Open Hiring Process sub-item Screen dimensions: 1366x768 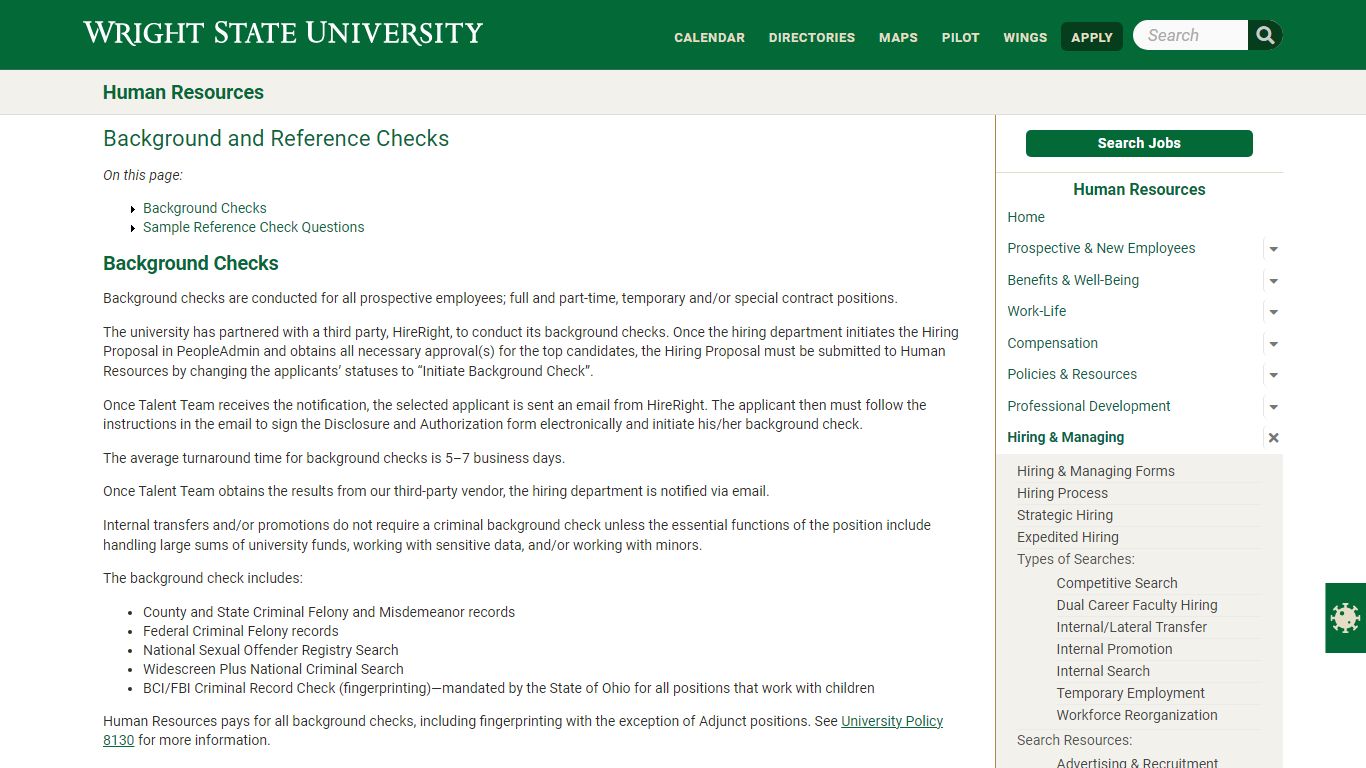tap(1062, 493)
